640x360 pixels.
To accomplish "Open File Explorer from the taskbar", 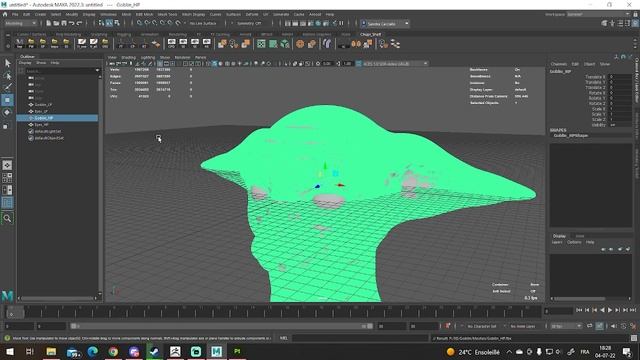I will pos(51,351).
